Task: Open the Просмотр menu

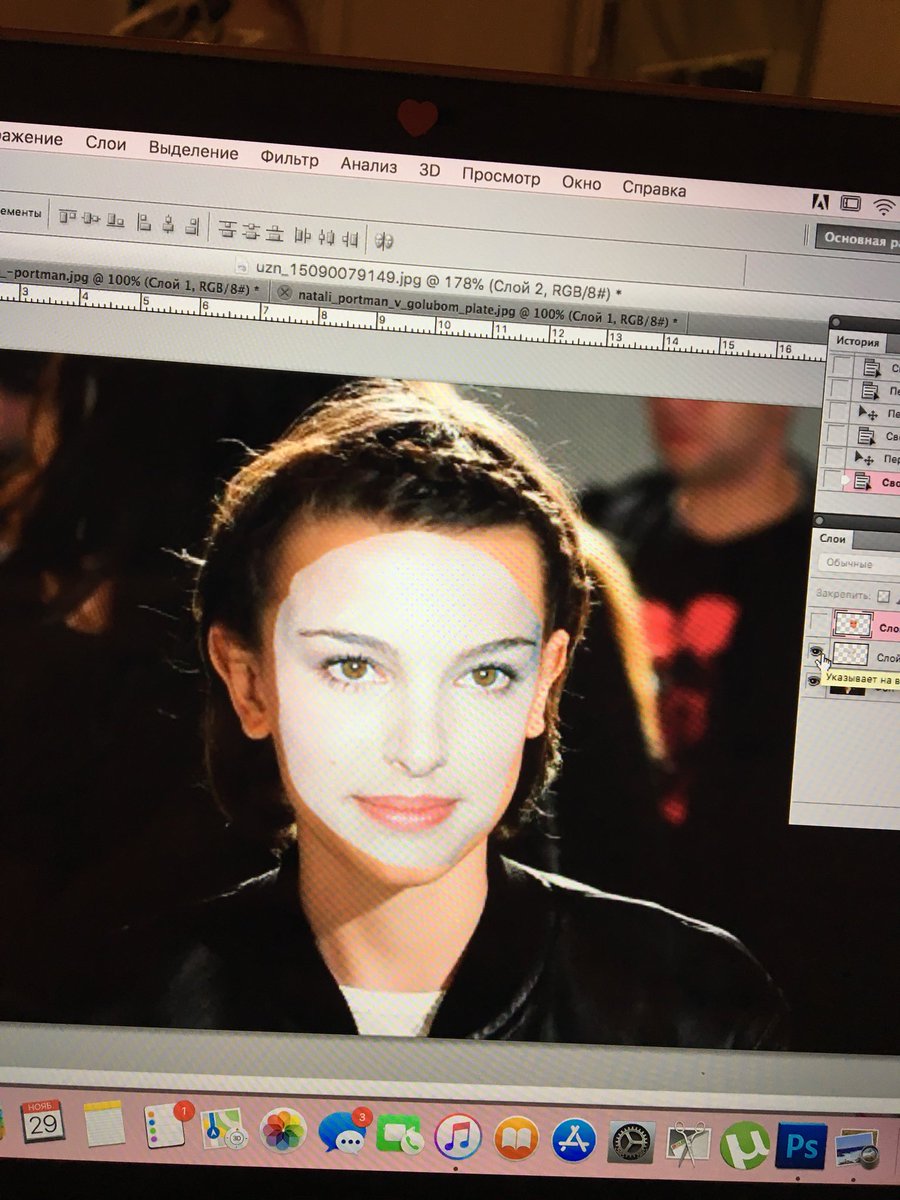Action: (500, 177)
